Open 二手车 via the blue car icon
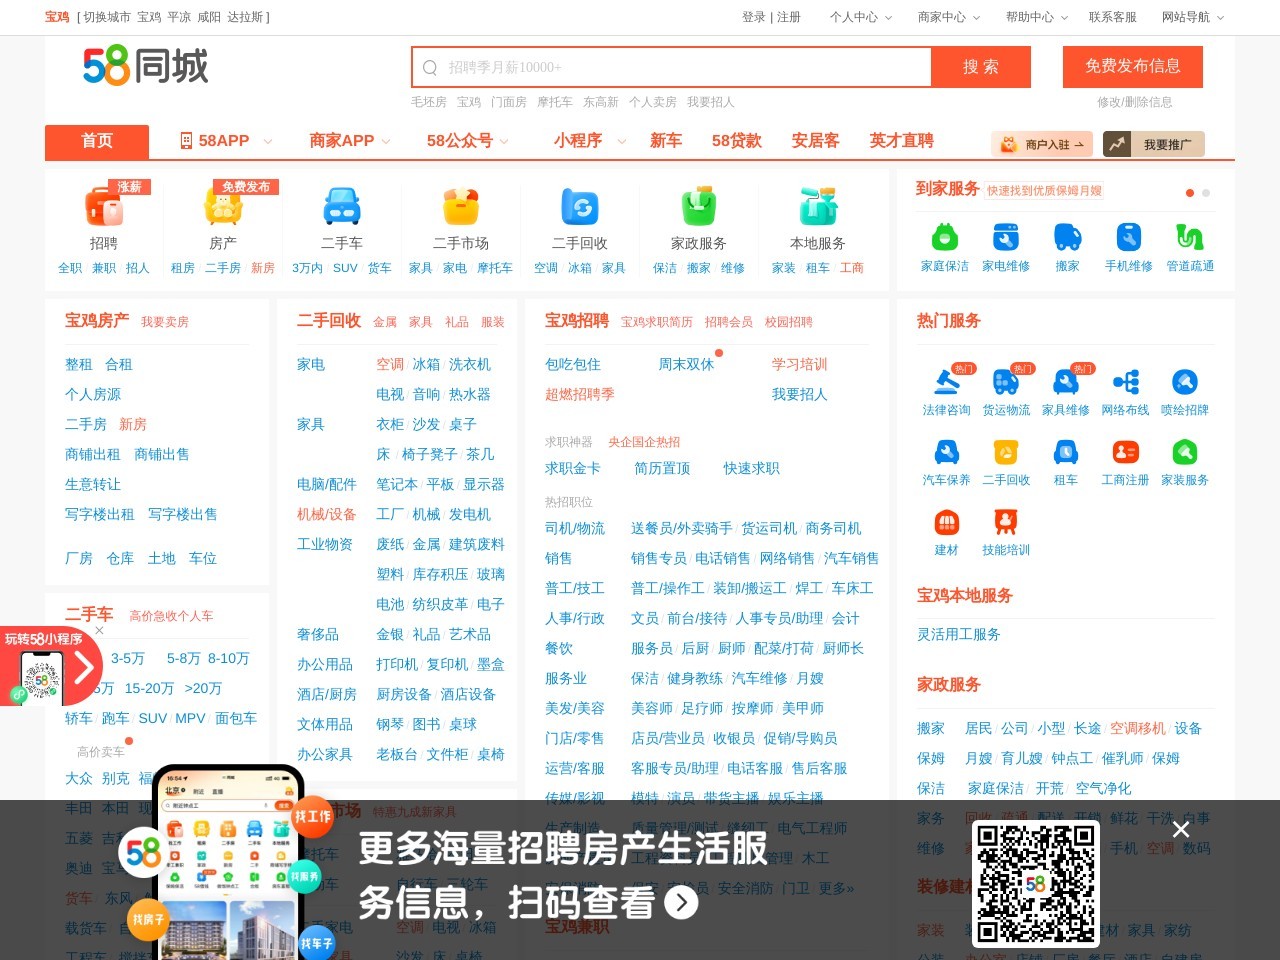Viewport: 1280px width, 960px height. 341,207
